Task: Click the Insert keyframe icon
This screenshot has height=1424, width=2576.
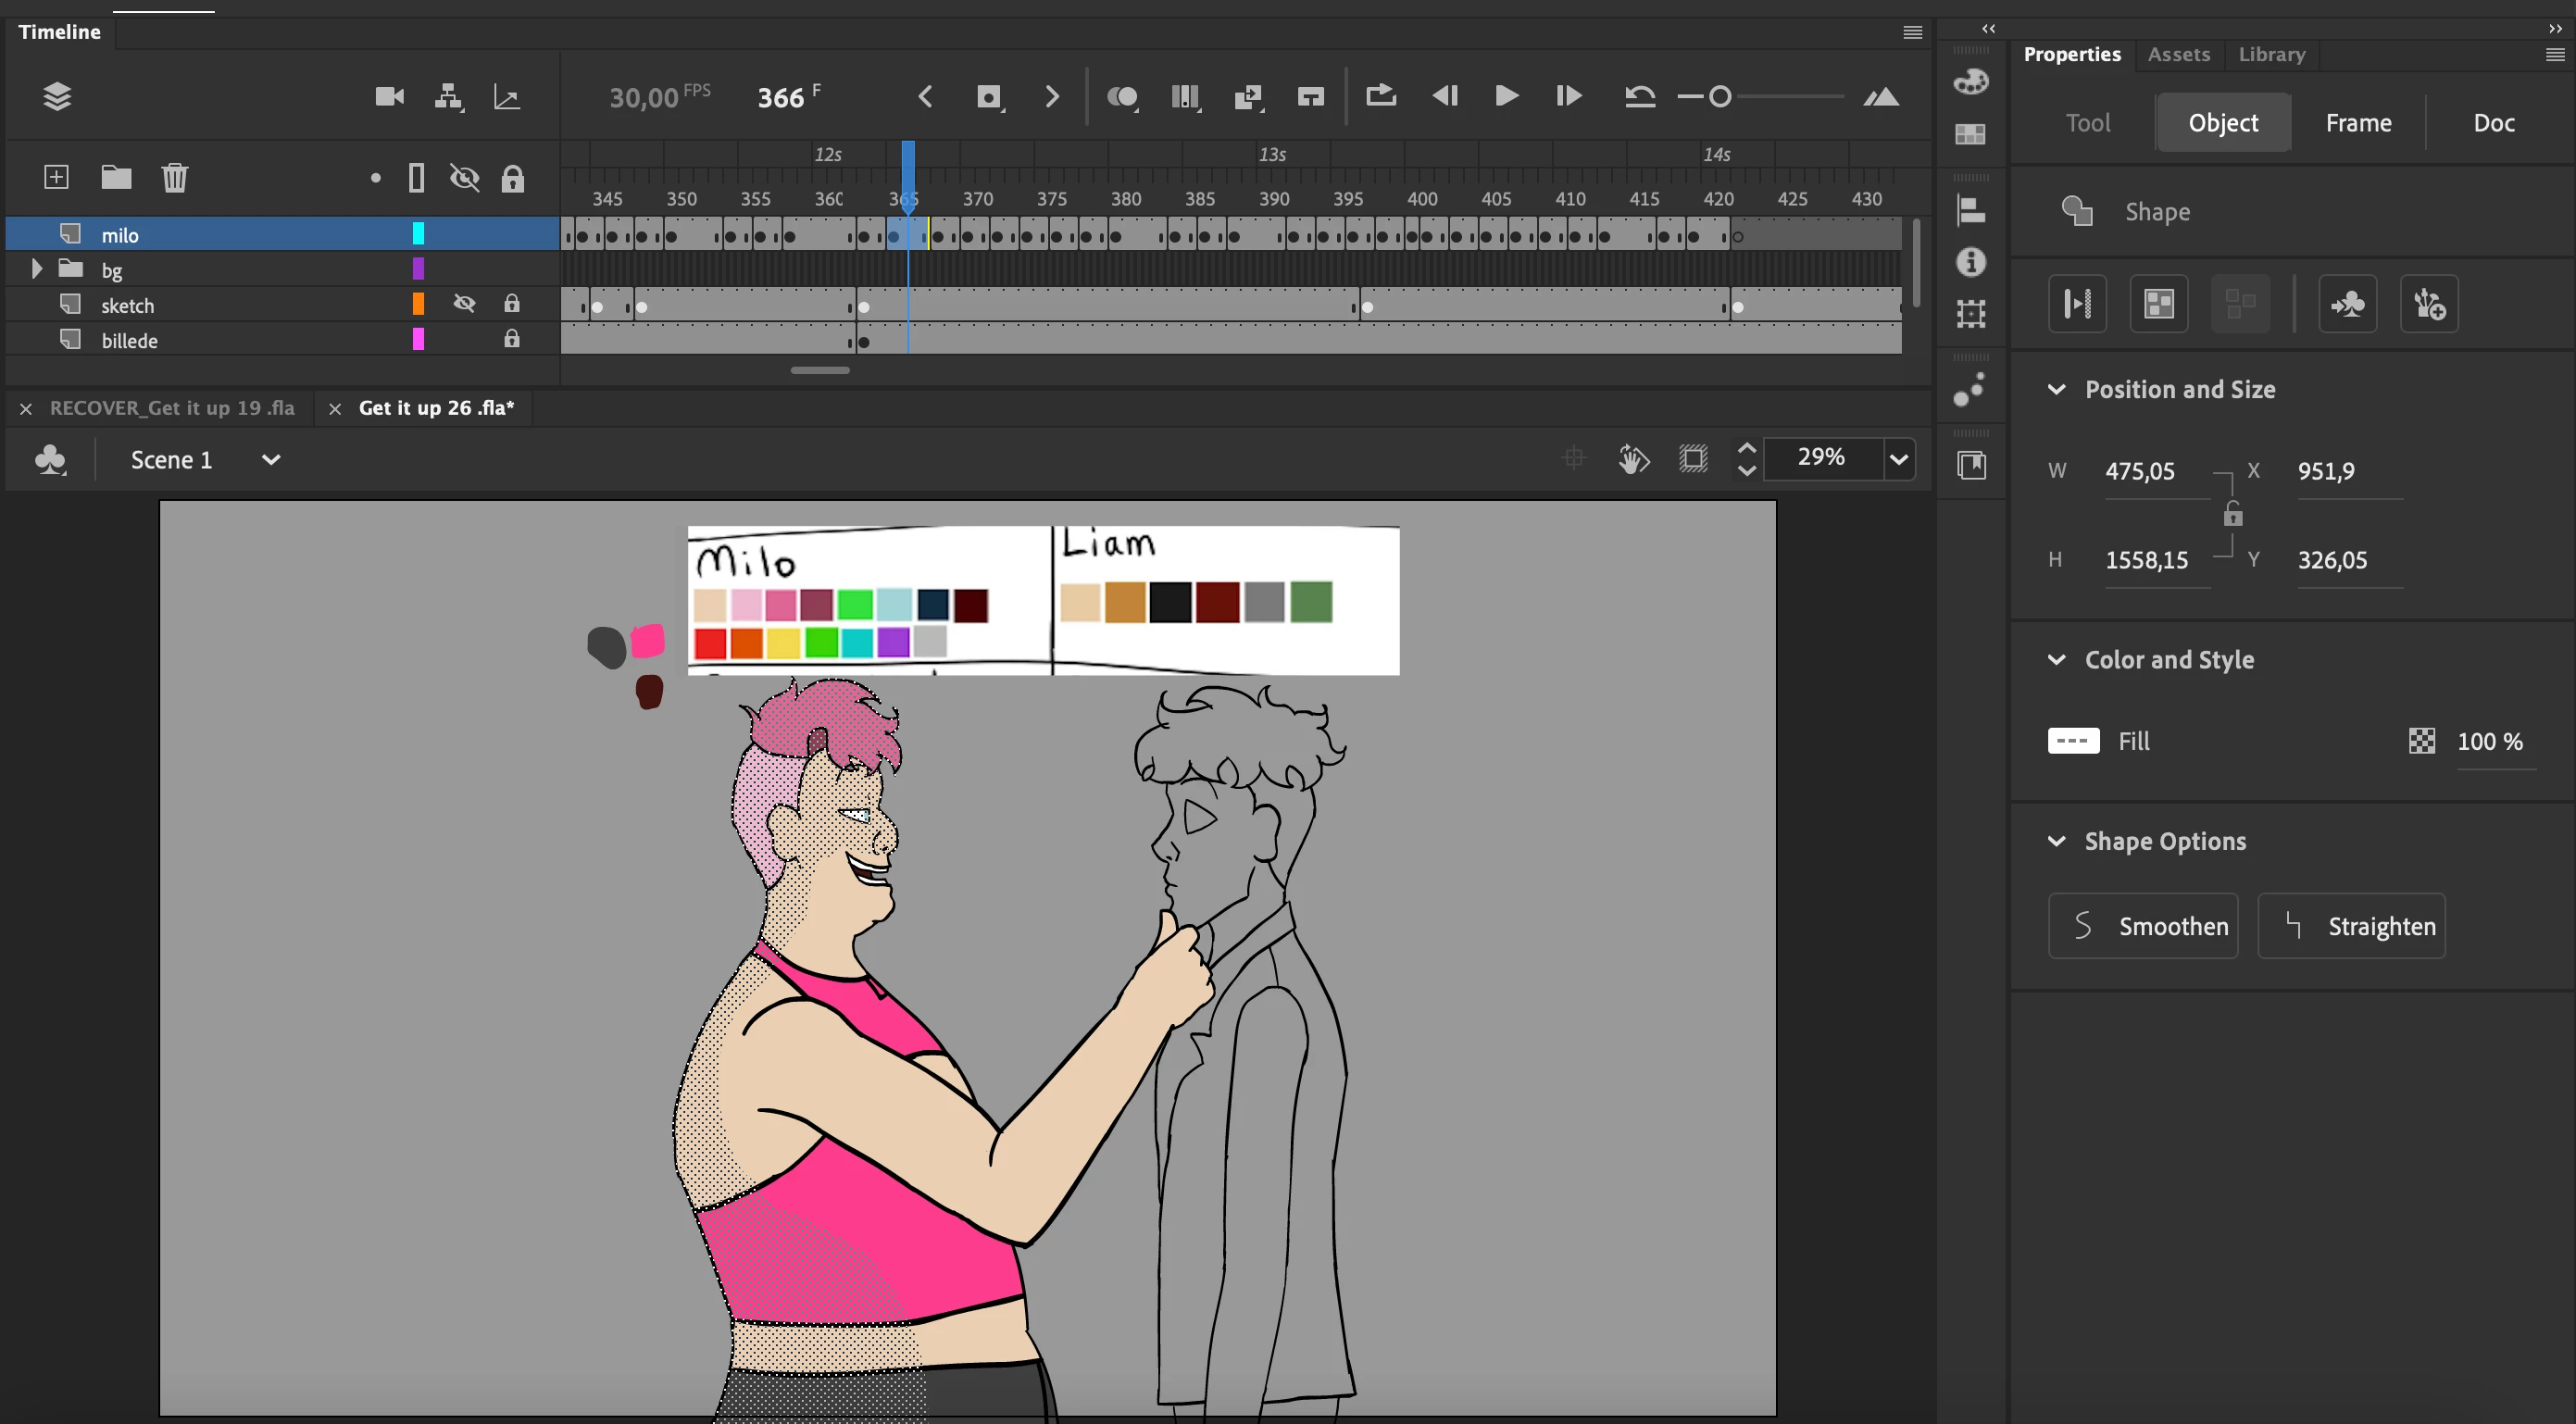Action: click(988, 97)
